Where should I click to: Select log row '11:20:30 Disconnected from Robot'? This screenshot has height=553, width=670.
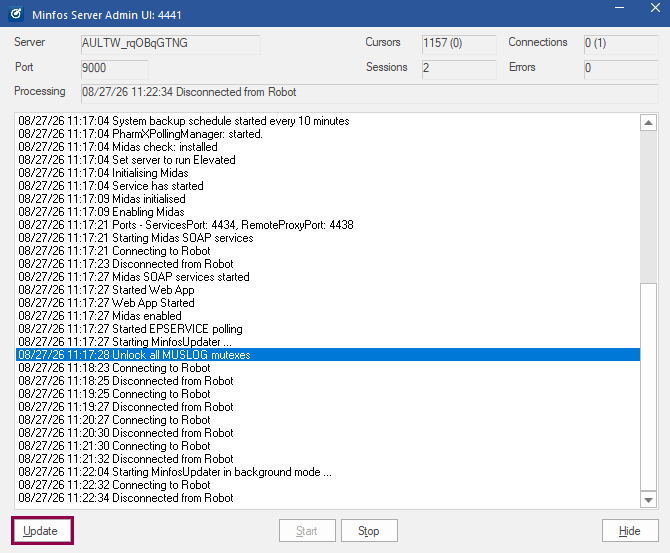(x=328, y=433)
